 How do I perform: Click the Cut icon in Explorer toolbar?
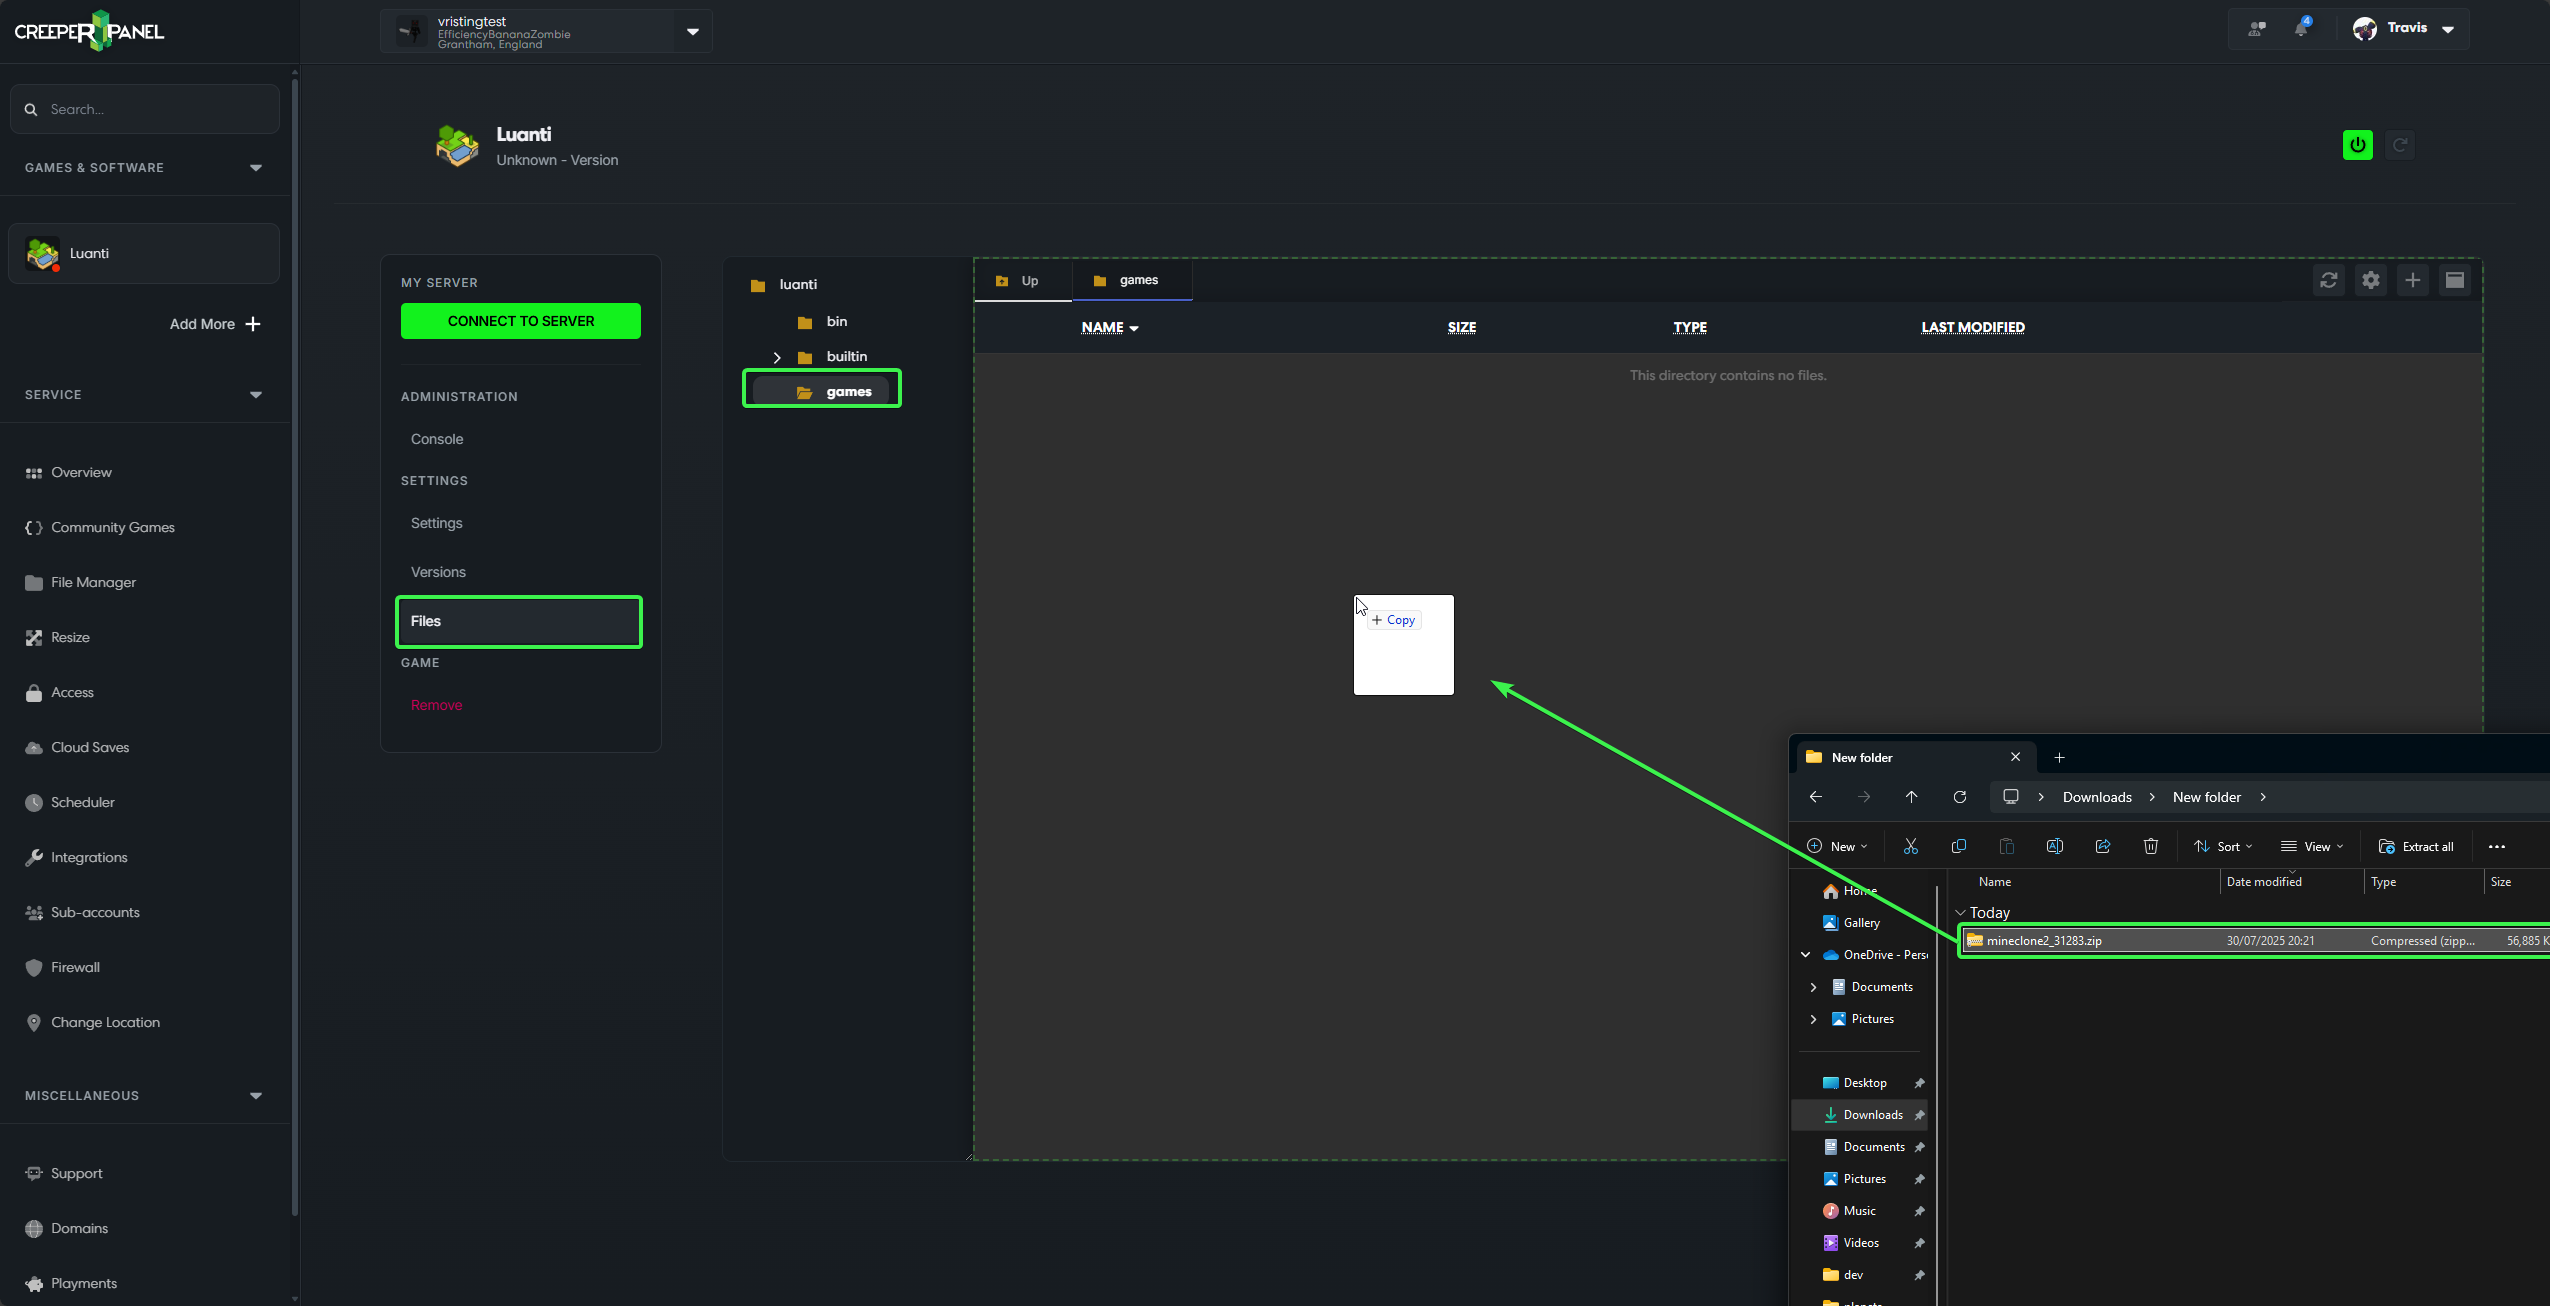pyautogui.click(x=1910, y=846)
